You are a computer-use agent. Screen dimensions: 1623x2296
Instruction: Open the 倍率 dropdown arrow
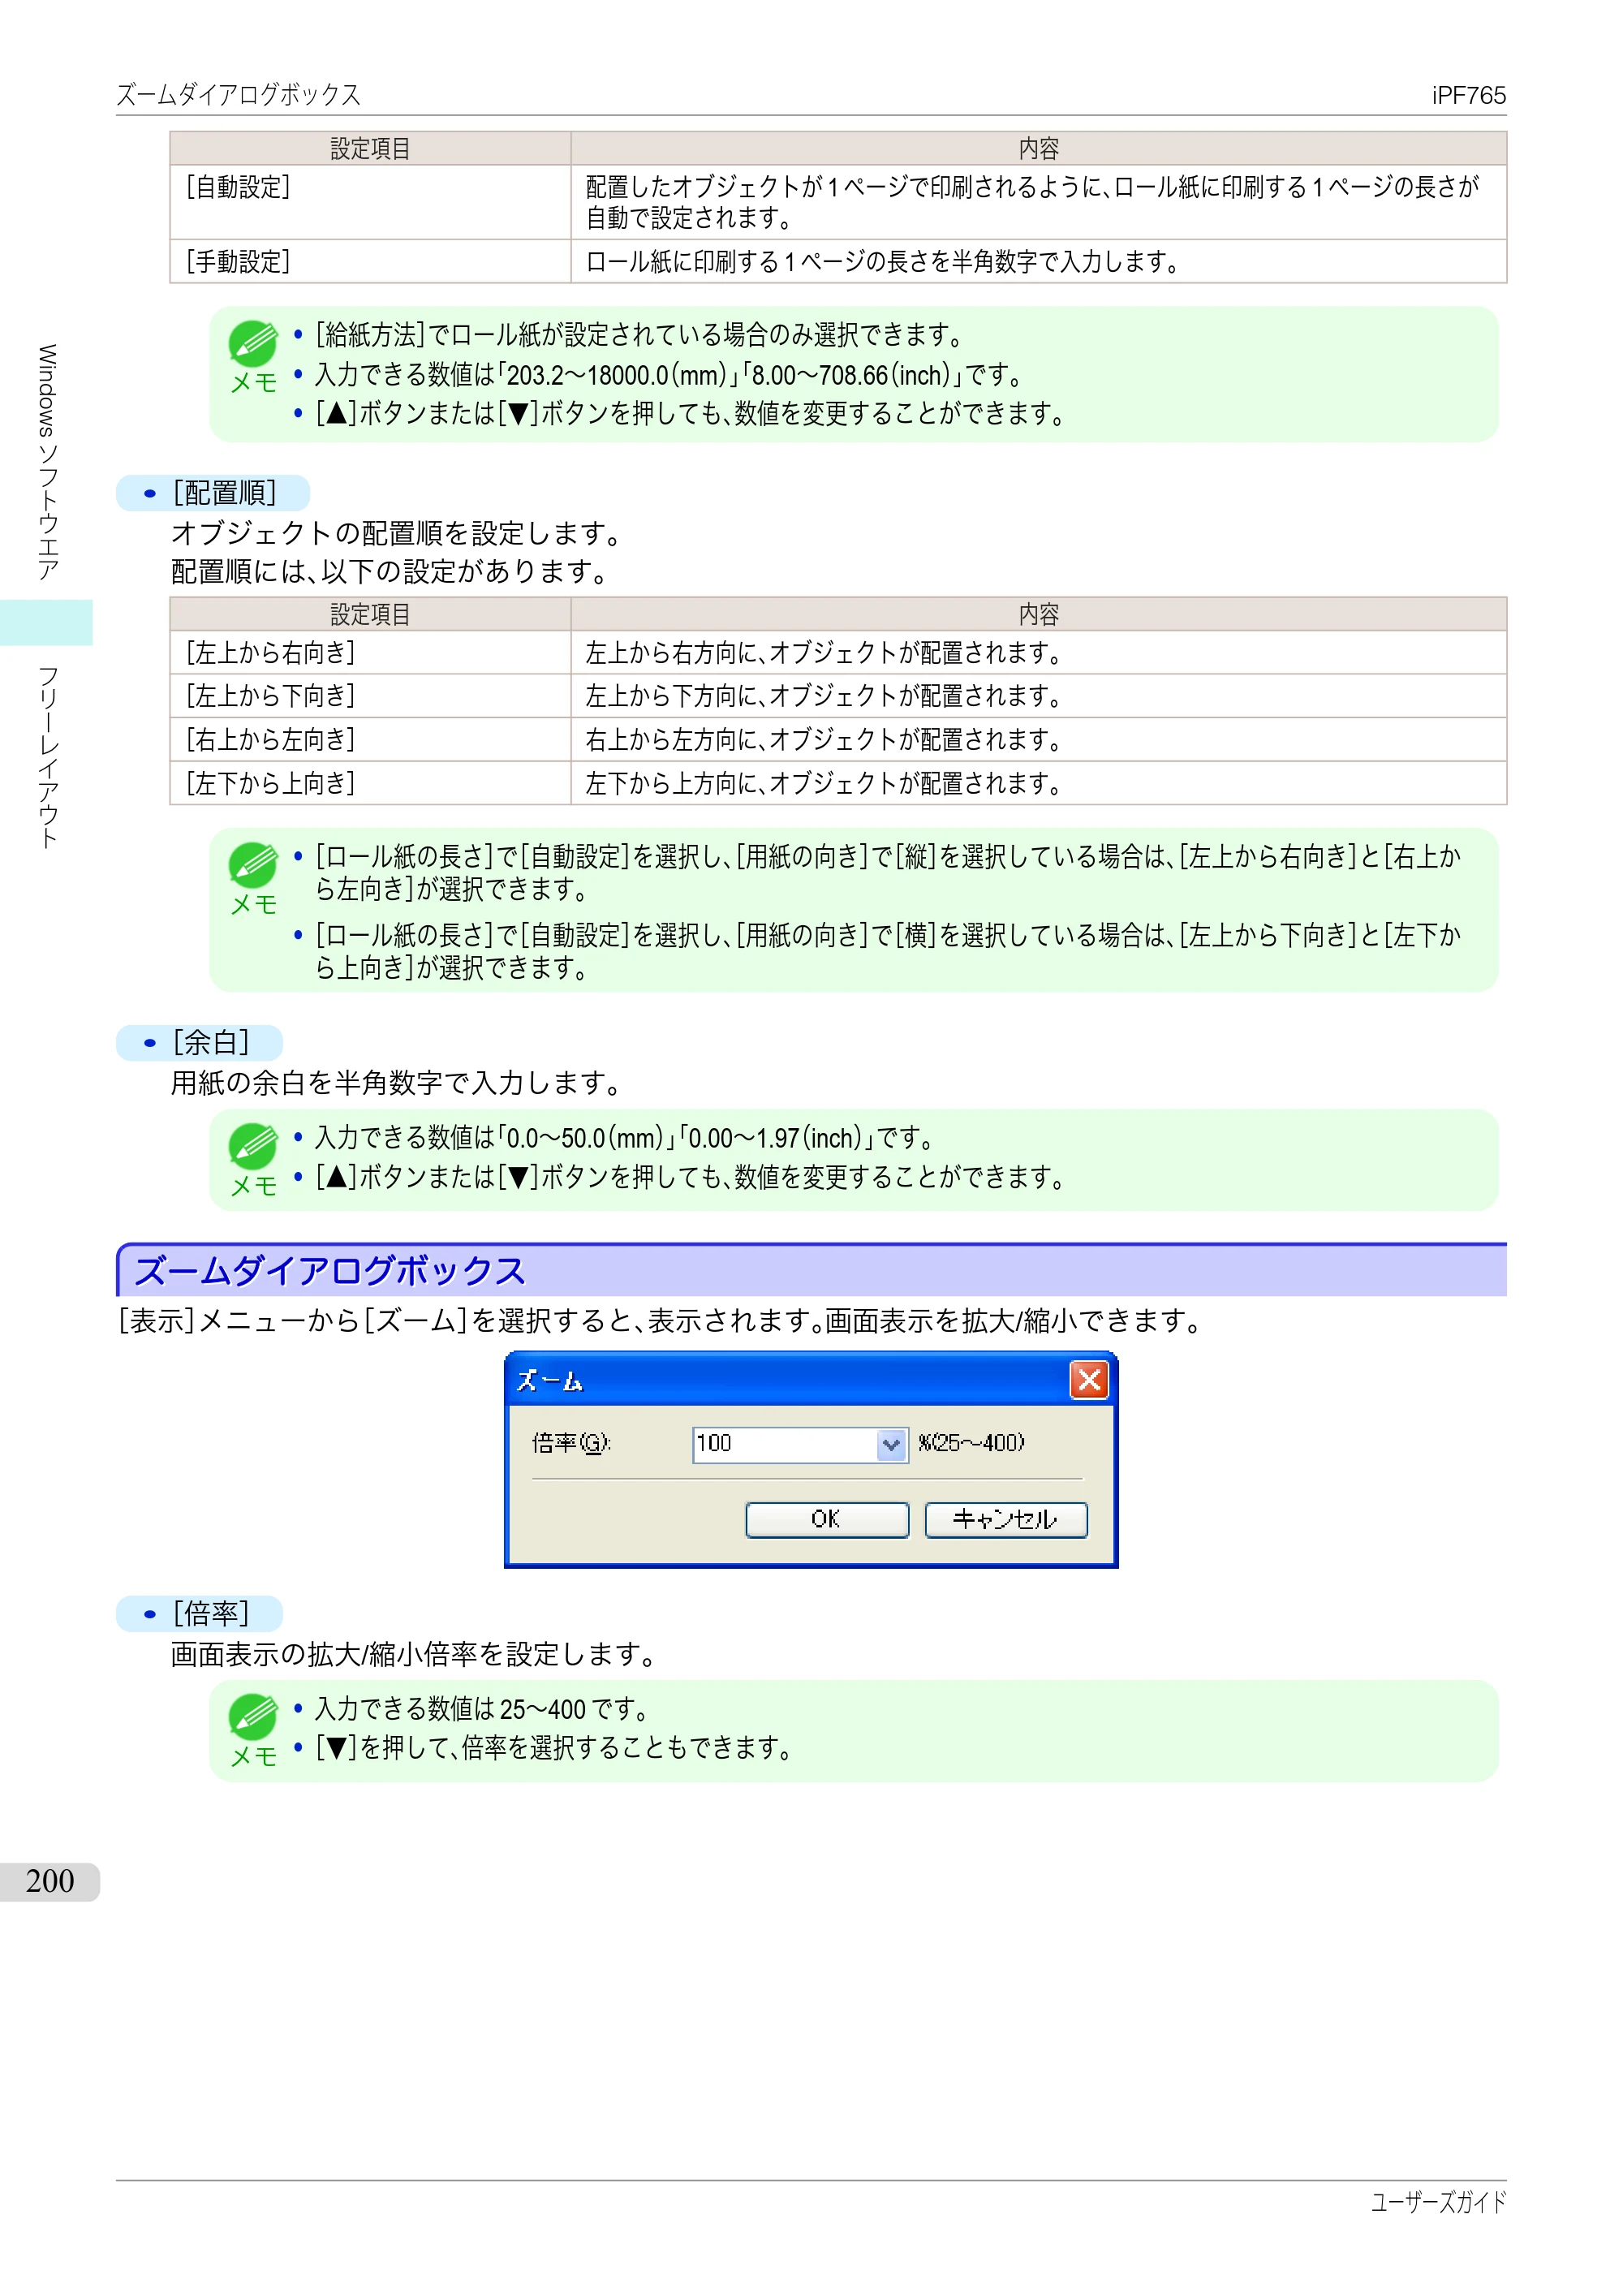(x=891, y=1444)
